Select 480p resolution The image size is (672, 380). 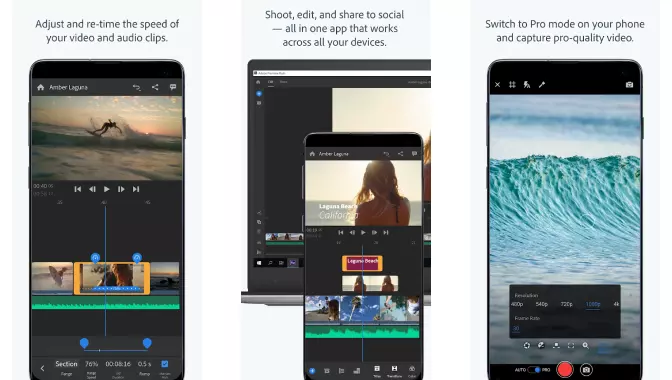[x=517, y=304]
